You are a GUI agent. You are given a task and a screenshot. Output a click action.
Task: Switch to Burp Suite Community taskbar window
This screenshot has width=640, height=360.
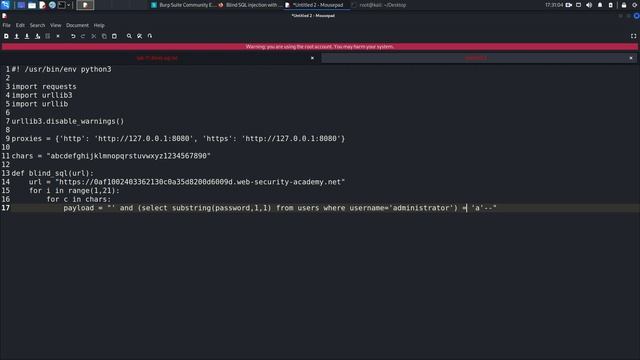point(183,5)
